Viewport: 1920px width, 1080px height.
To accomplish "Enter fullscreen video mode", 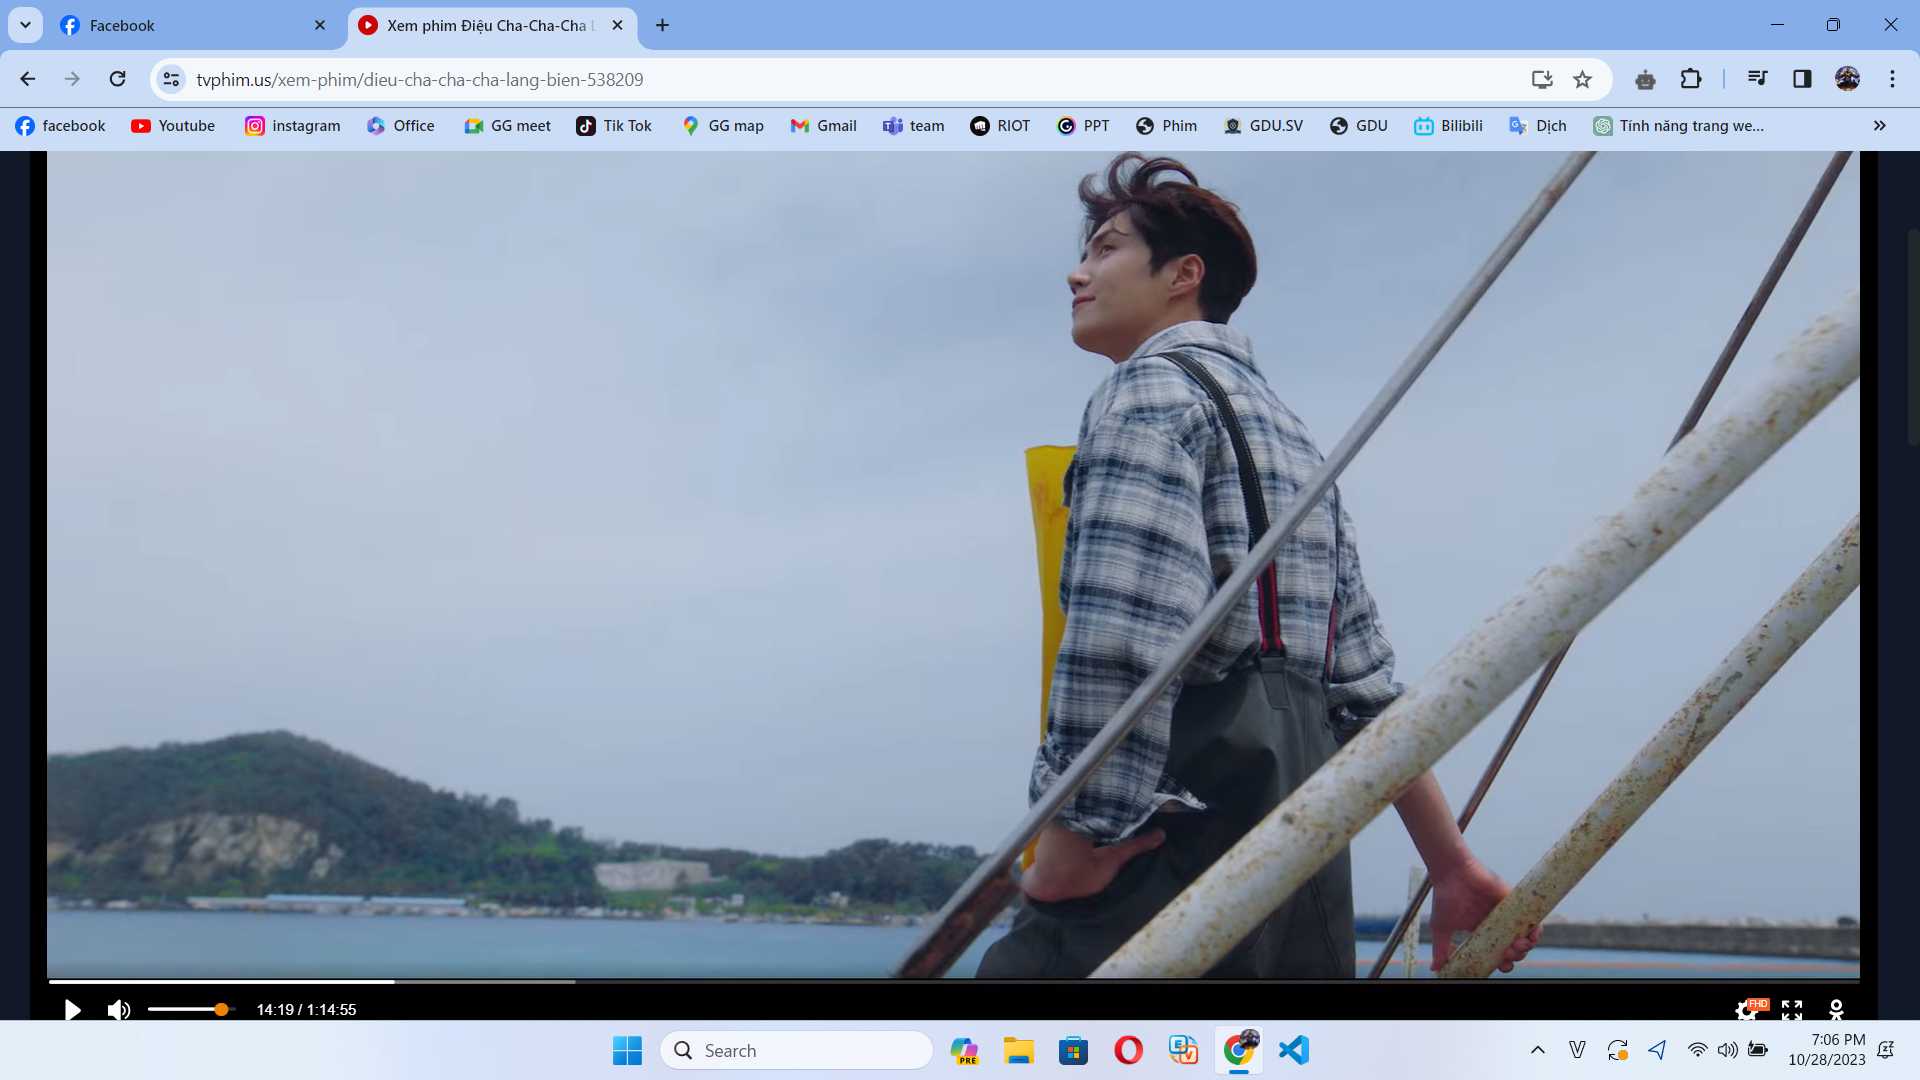I will click(x=1792, y=1010).
